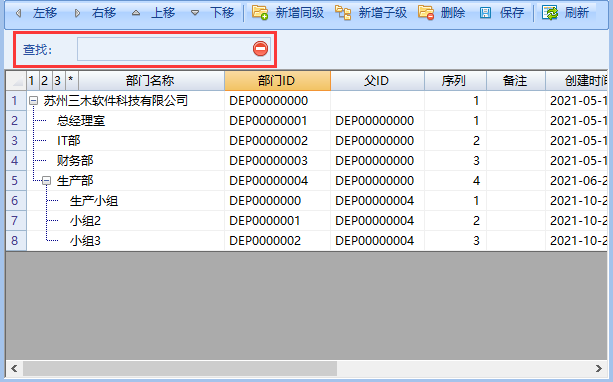Click the 删除 folder delete icon

426,13
